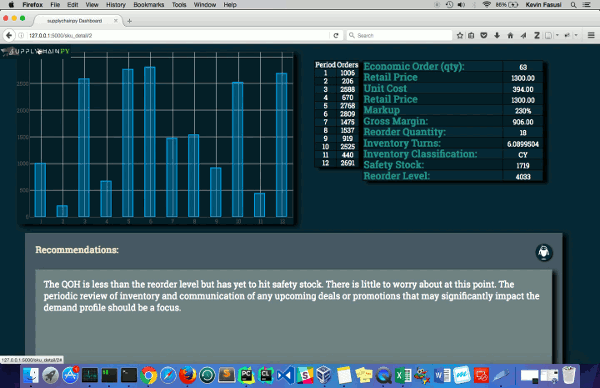600x388 pixels.
Task: Bookmark this page with the star icon
Action: [x=460, y=35]
